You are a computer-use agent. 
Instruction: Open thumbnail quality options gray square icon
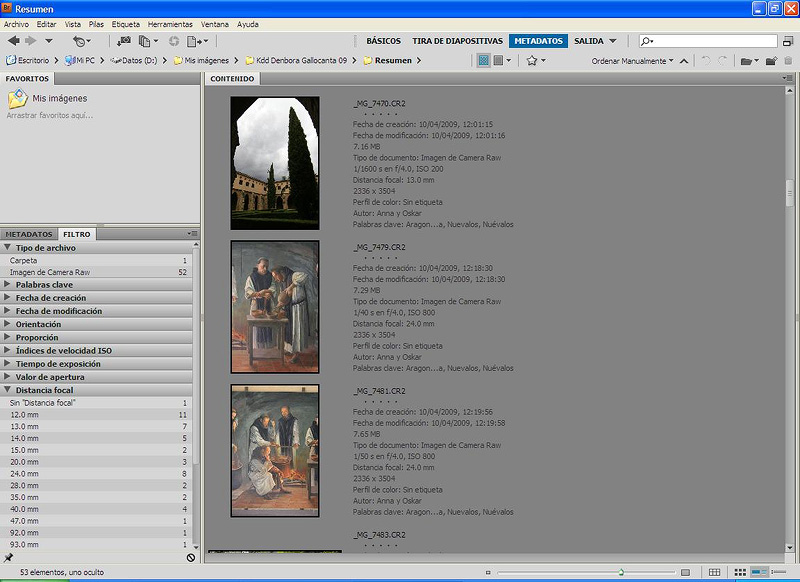coord(502,61)
